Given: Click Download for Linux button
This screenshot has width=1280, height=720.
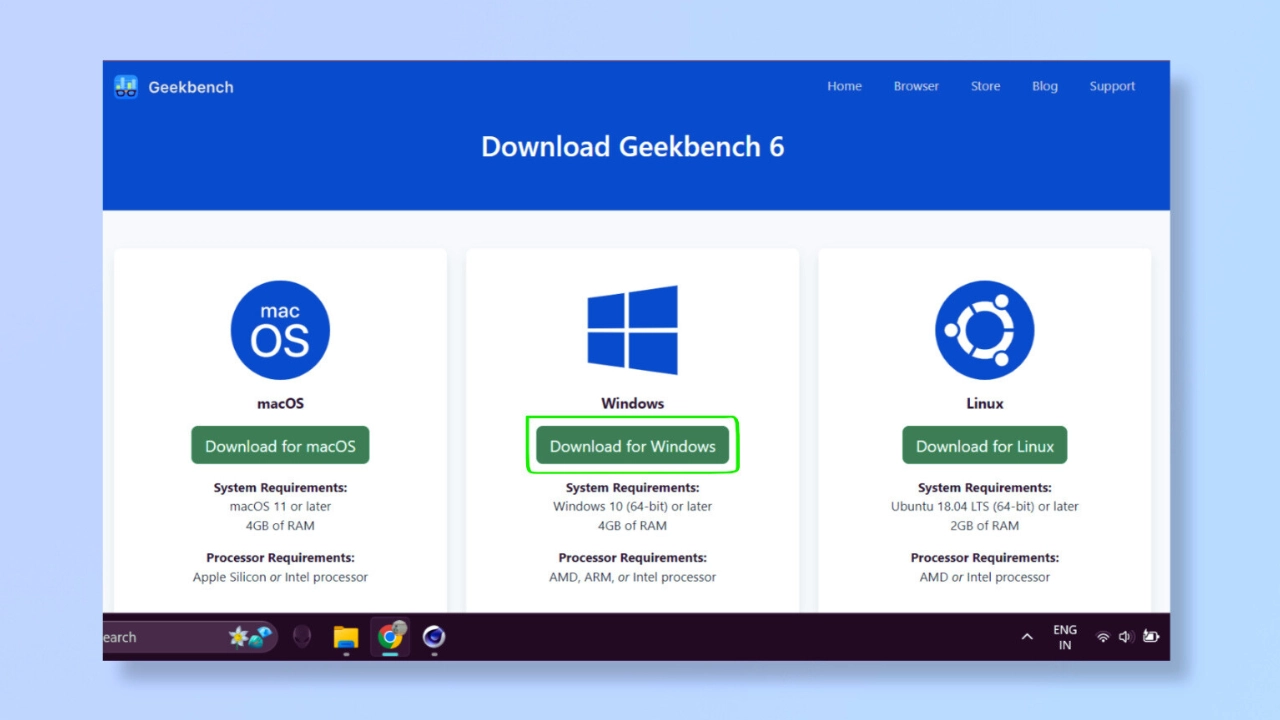Looking at the screenshot, I should 985,446.
